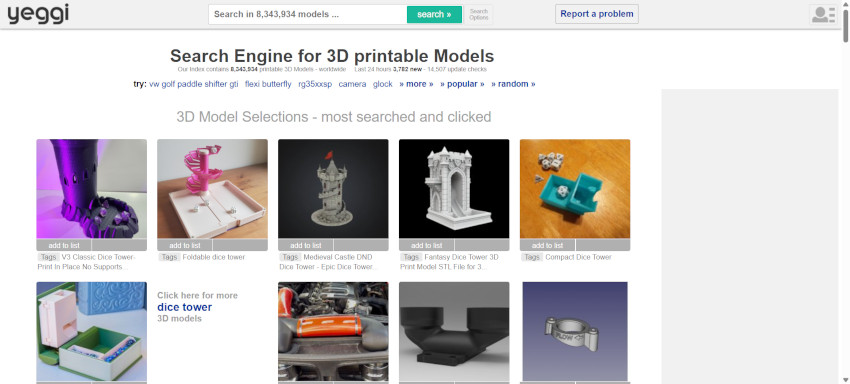Open the orange engine intake thumbnail

click(x=333, y=331)
